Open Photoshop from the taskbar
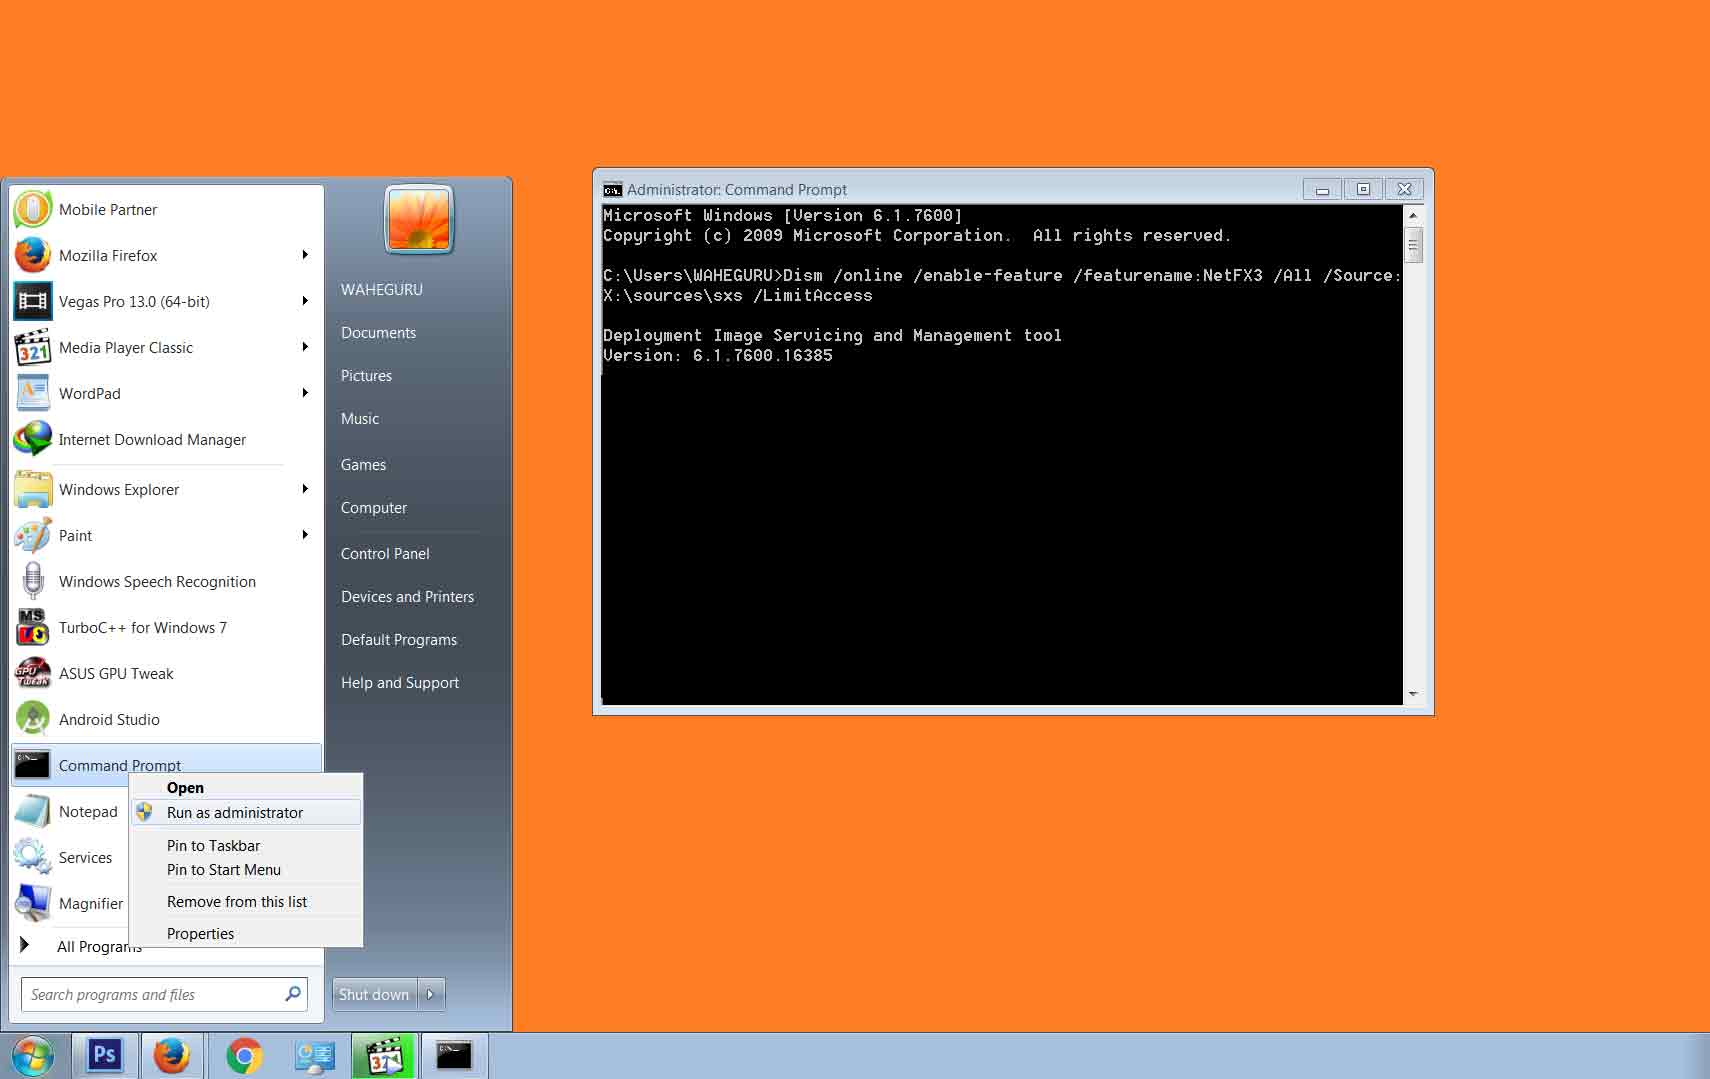The height and width of the screenshot is (1079, 1710). (104, 1055)
